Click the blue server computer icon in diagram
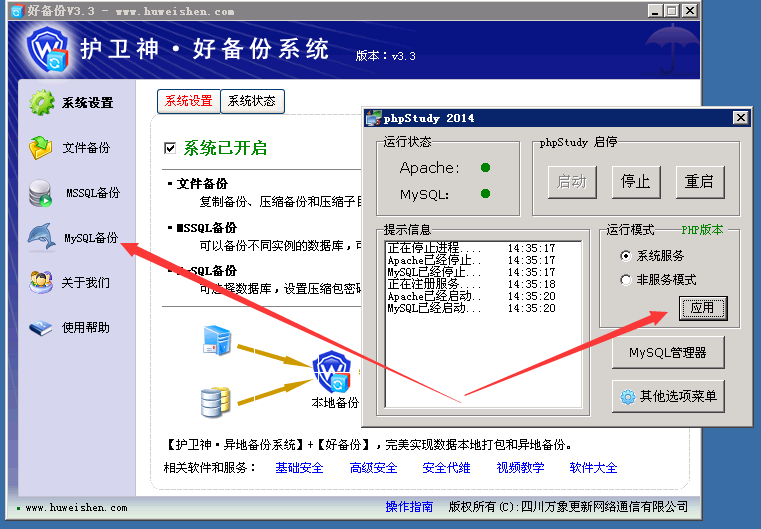Screen dimensions: 761x529 (216, 340)
